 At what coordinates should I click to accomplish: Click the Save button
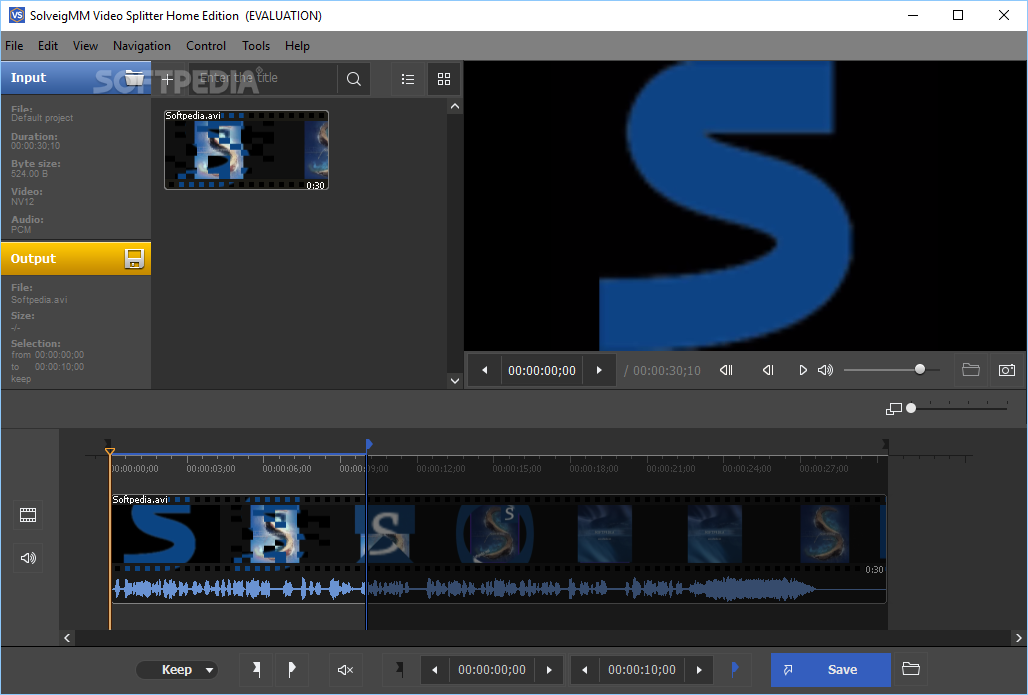pyautogui.click(x=831, y=669)
